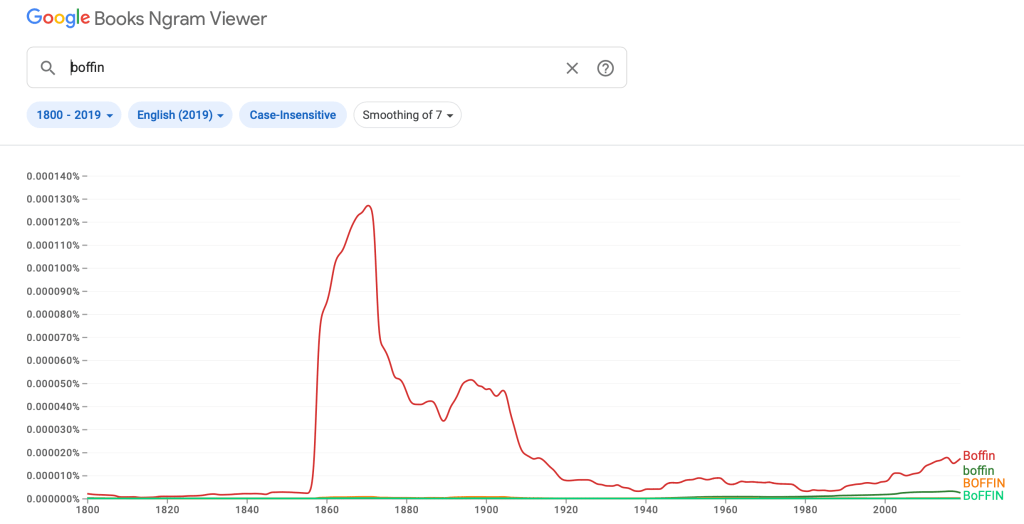
Task: Toggle the Case-Insensitive option
Action: [292, 115]
